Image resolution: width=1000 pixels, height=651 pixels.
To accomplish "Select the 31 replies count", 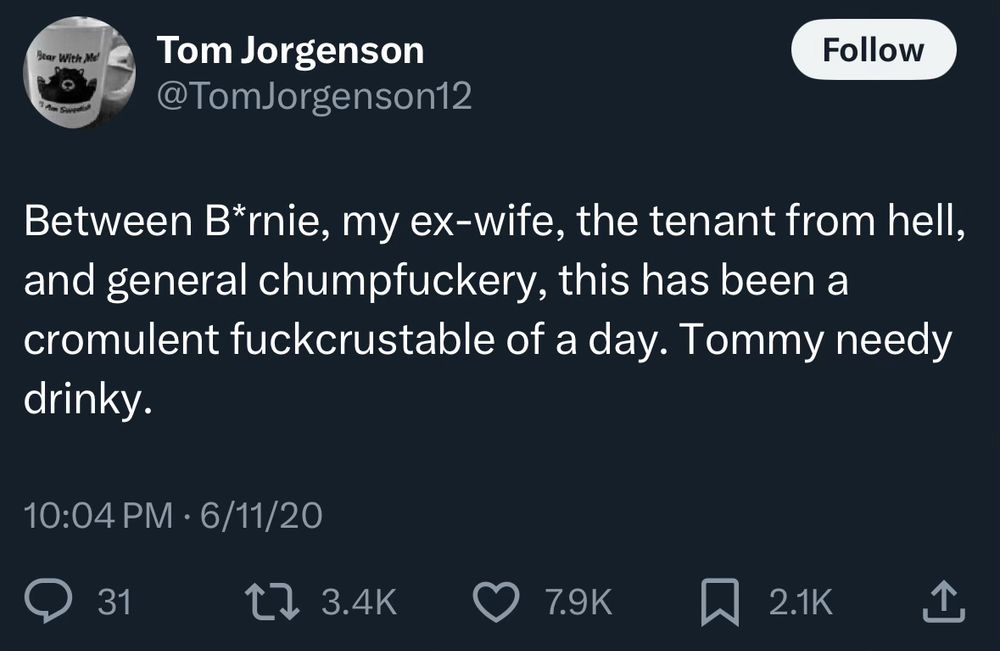I will [115, 601].
